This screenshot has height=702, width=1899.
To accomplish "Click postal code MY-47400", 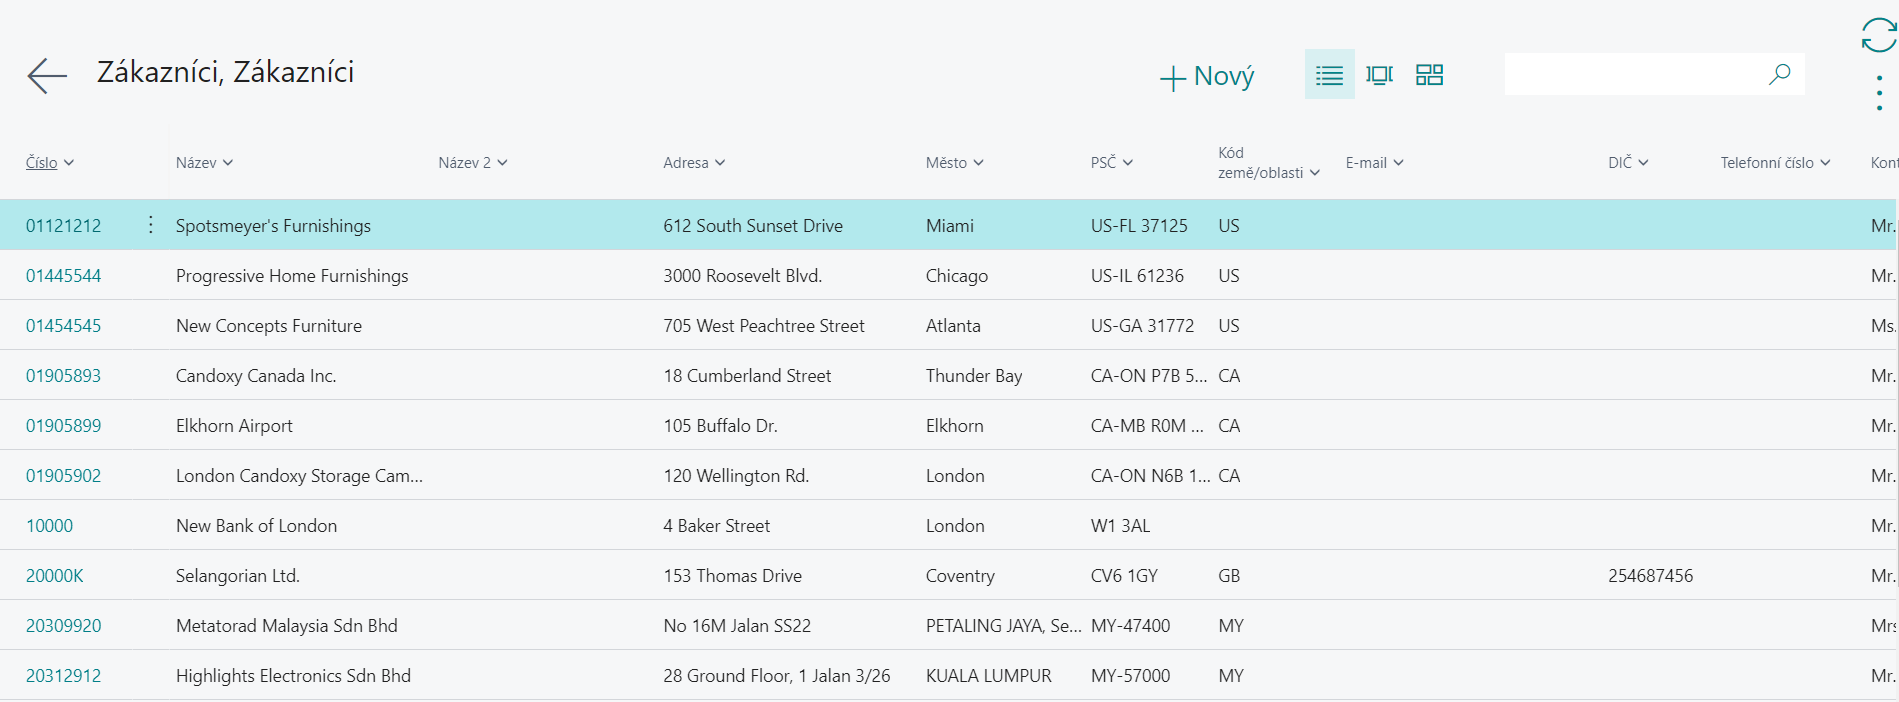I will (1130, 626).
